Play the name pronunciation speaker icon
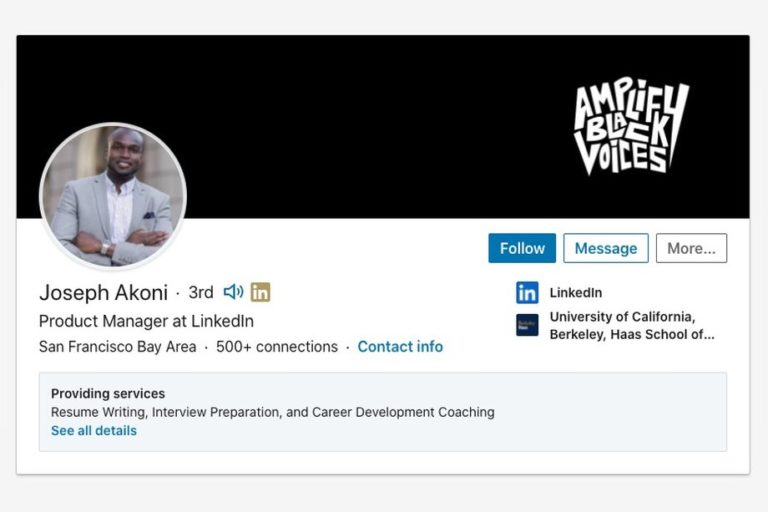The width and height of the screenshot is (768, 512). 233,292
